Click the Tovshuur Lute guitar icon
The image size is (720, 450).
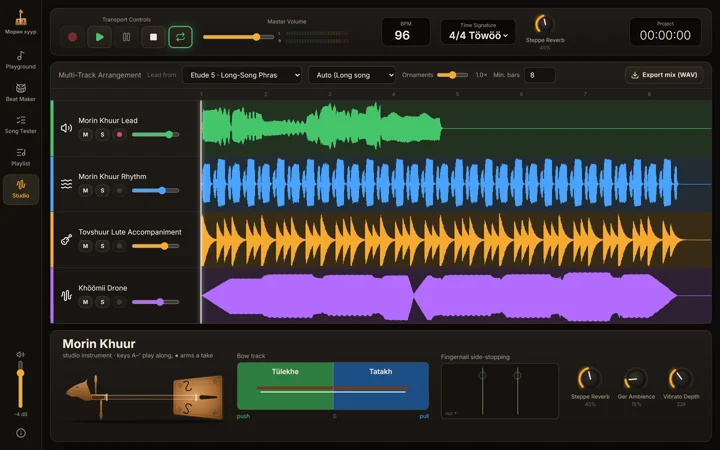pyautogui.click(x=67, y=240)
